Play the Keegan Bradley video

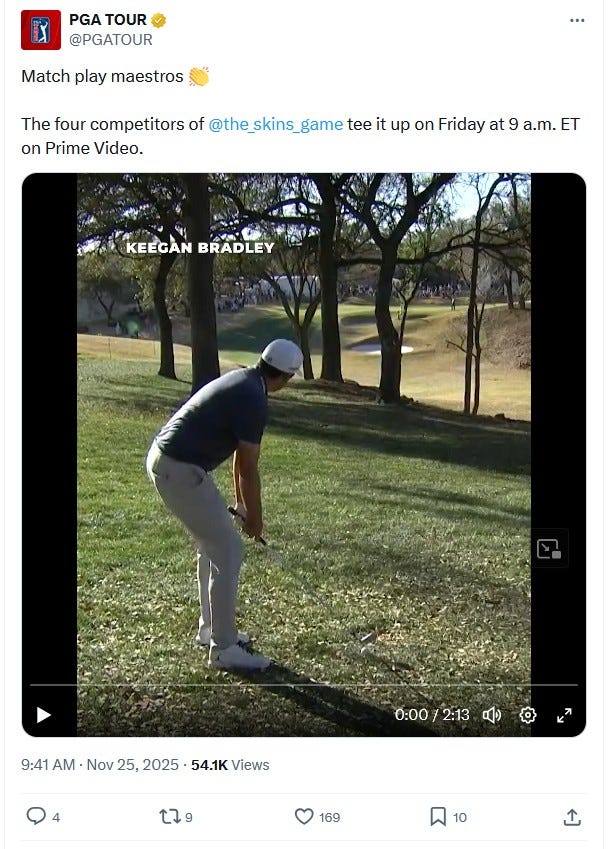click(43, 715)
